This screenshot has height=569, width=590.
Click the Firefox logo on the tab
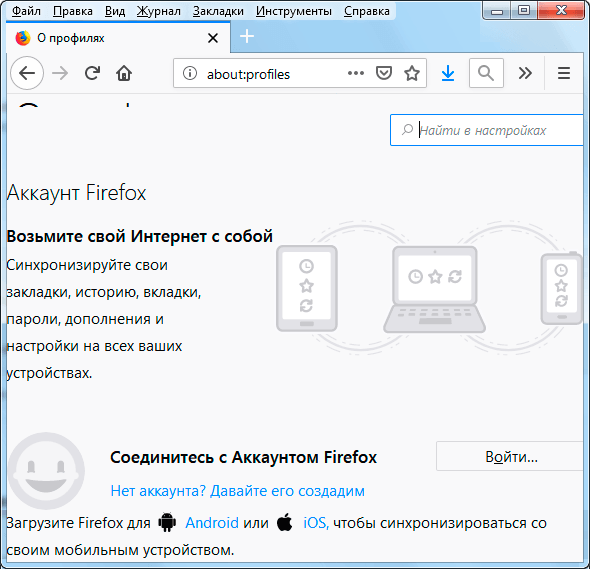point(23,38)
